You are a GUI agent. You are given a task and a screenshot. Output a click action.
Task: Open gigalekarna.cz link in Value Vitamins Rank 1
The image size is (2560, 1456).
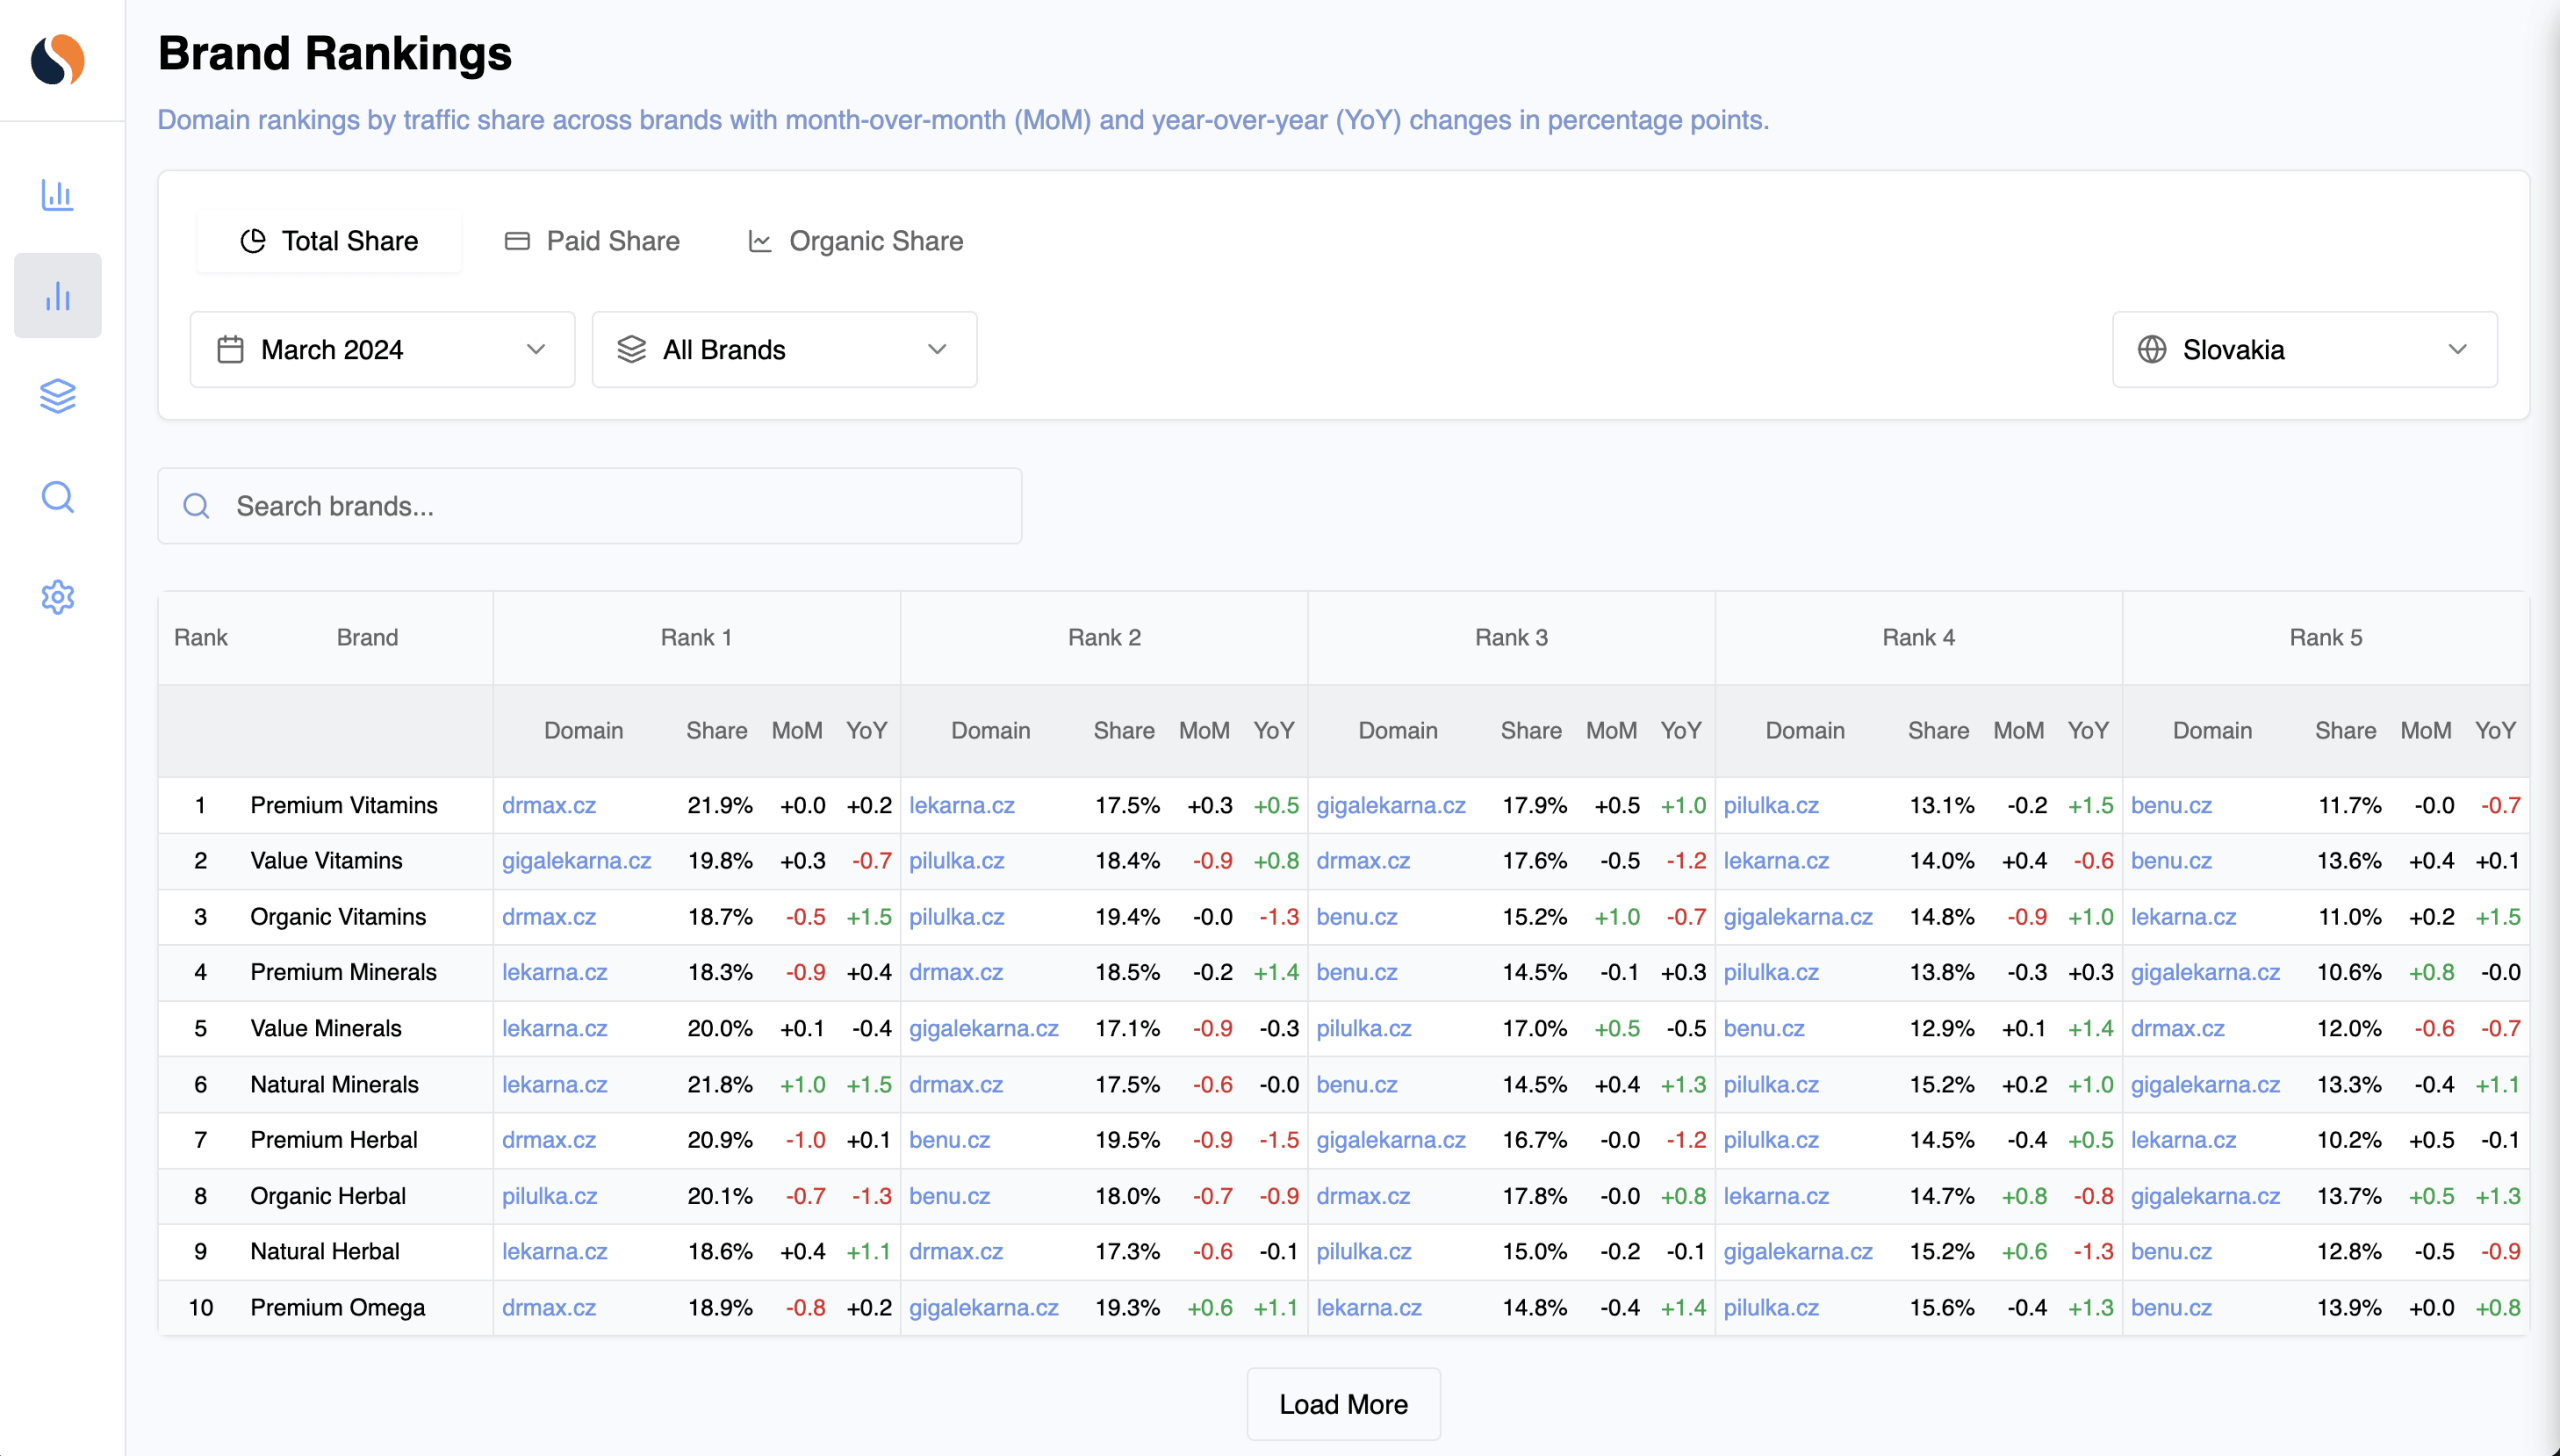[576, 861]
